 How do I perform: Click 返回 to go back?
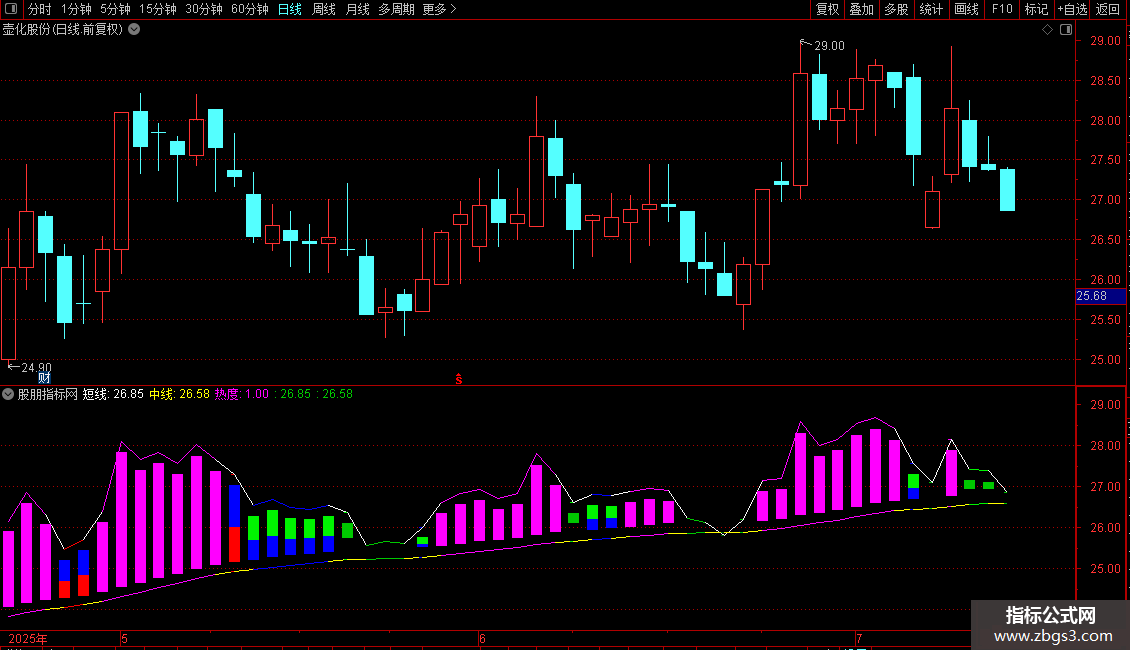click(x=1108, y=9)
